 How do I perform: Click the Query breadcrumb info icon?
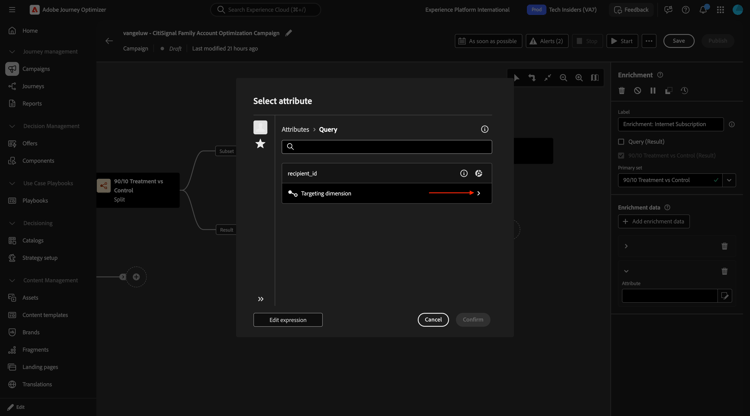(x=485, y=129)
